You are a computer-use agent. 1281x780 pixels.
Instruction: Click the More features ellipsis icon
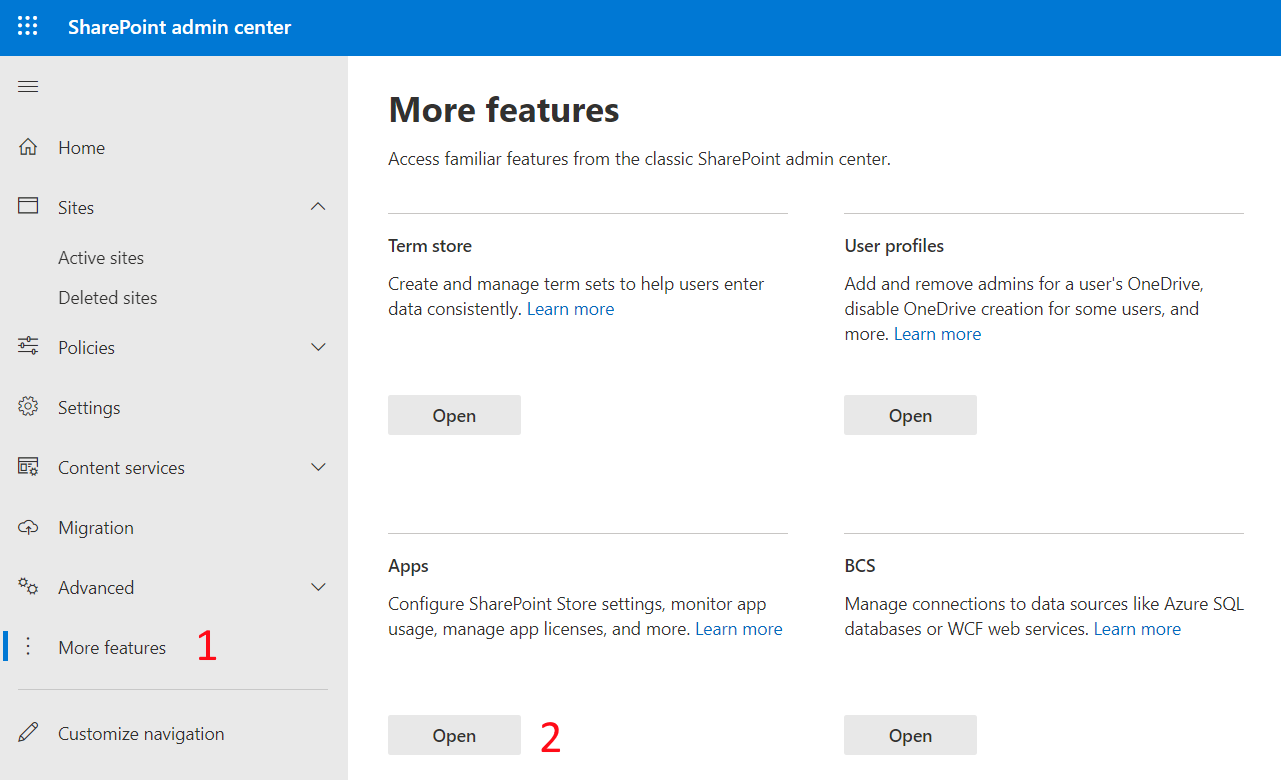pos(28,647)
